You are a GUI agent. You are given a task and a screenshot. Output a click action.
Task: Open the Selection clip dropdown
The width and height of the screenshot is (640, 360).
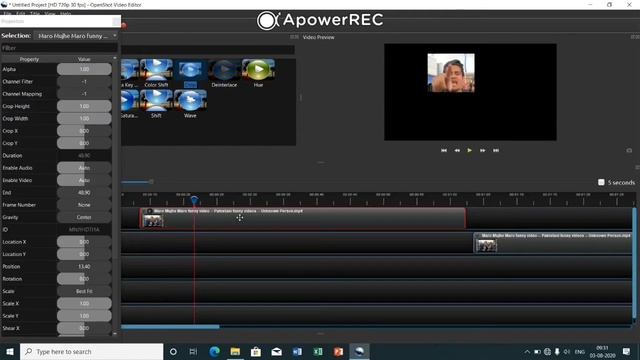coord(76,36)
